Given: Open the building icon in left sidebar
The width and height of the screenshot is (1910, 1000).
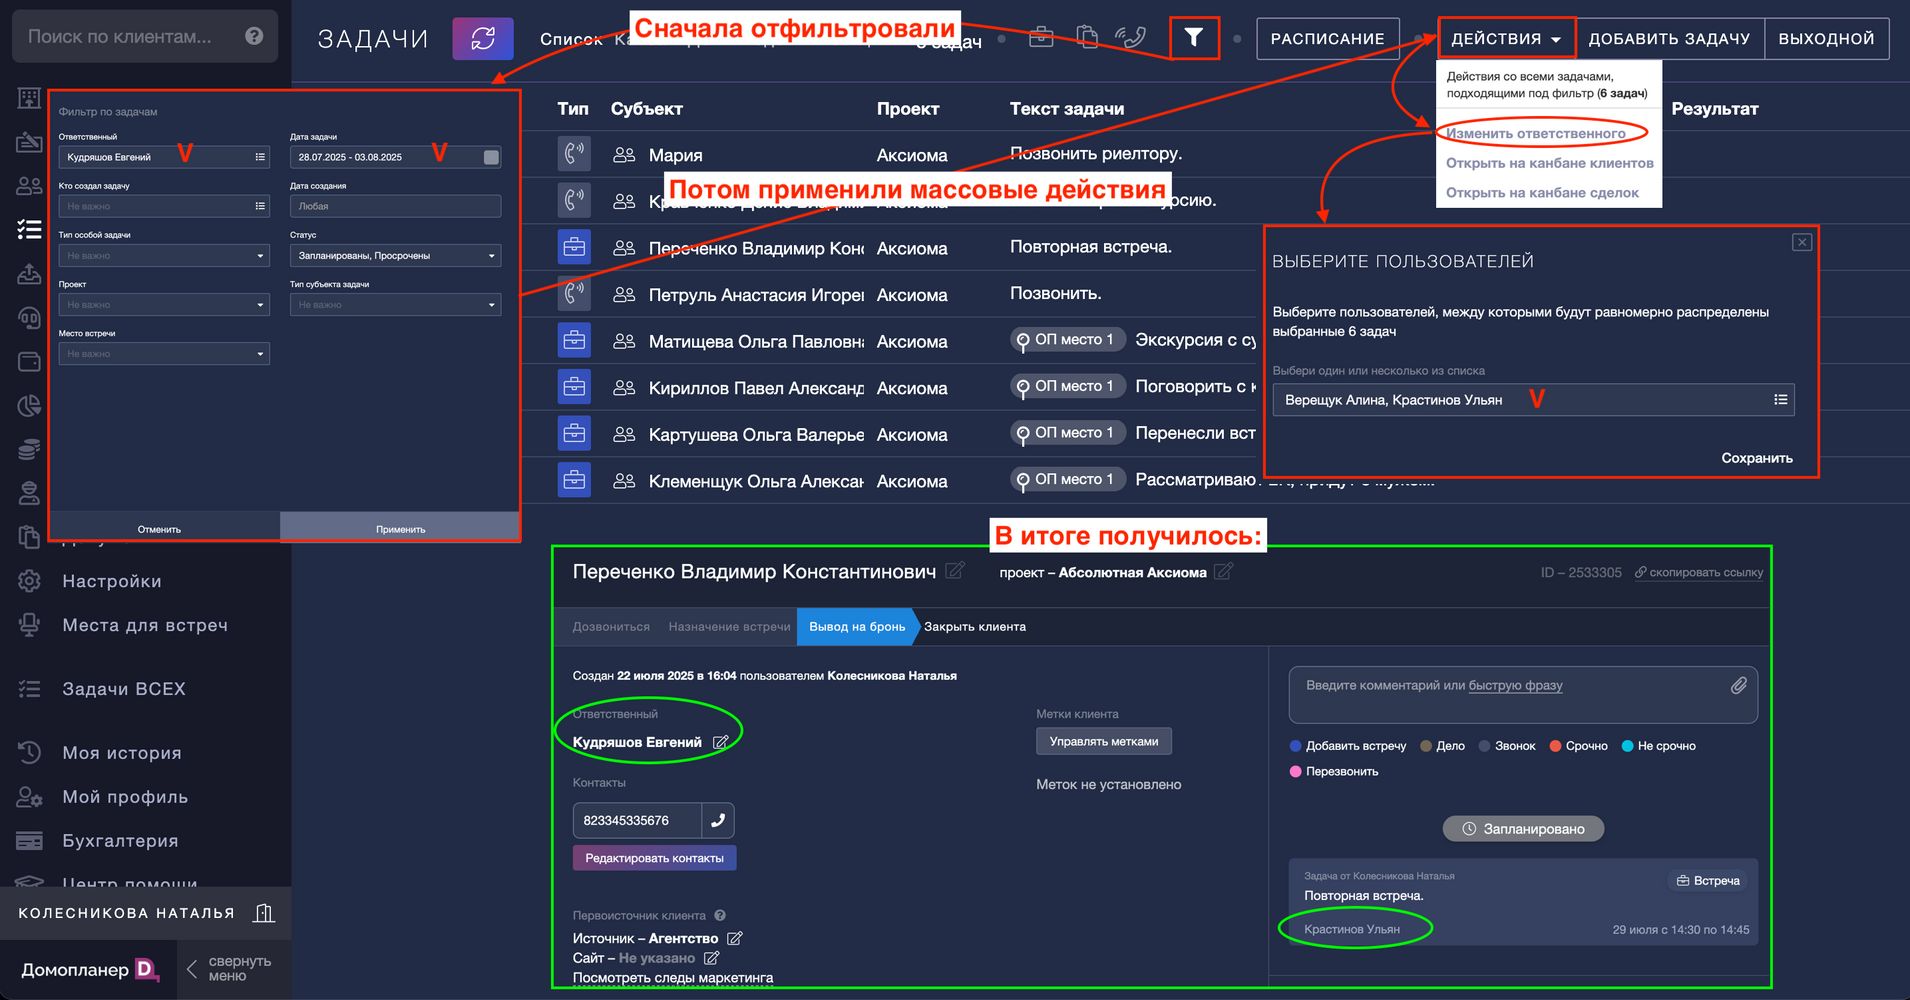Looking at the screenshot, I should pyautogui.click(x=29, y=98).
